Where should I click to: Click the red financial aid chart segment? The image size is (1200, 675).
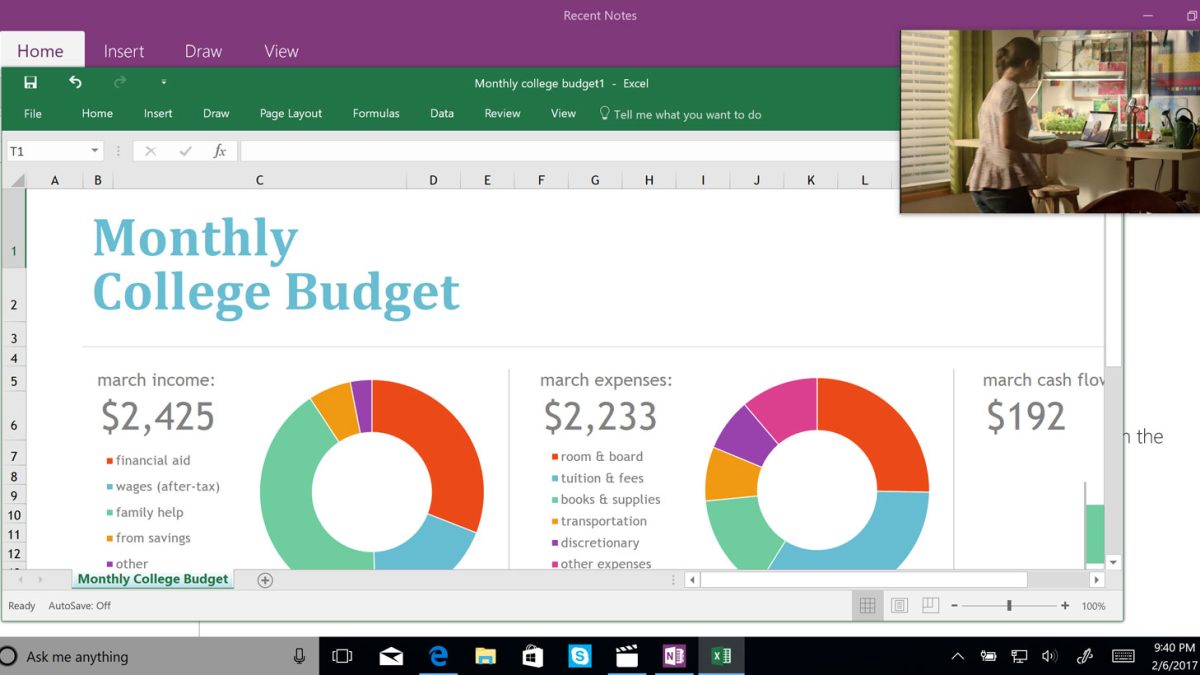(445, 450)
